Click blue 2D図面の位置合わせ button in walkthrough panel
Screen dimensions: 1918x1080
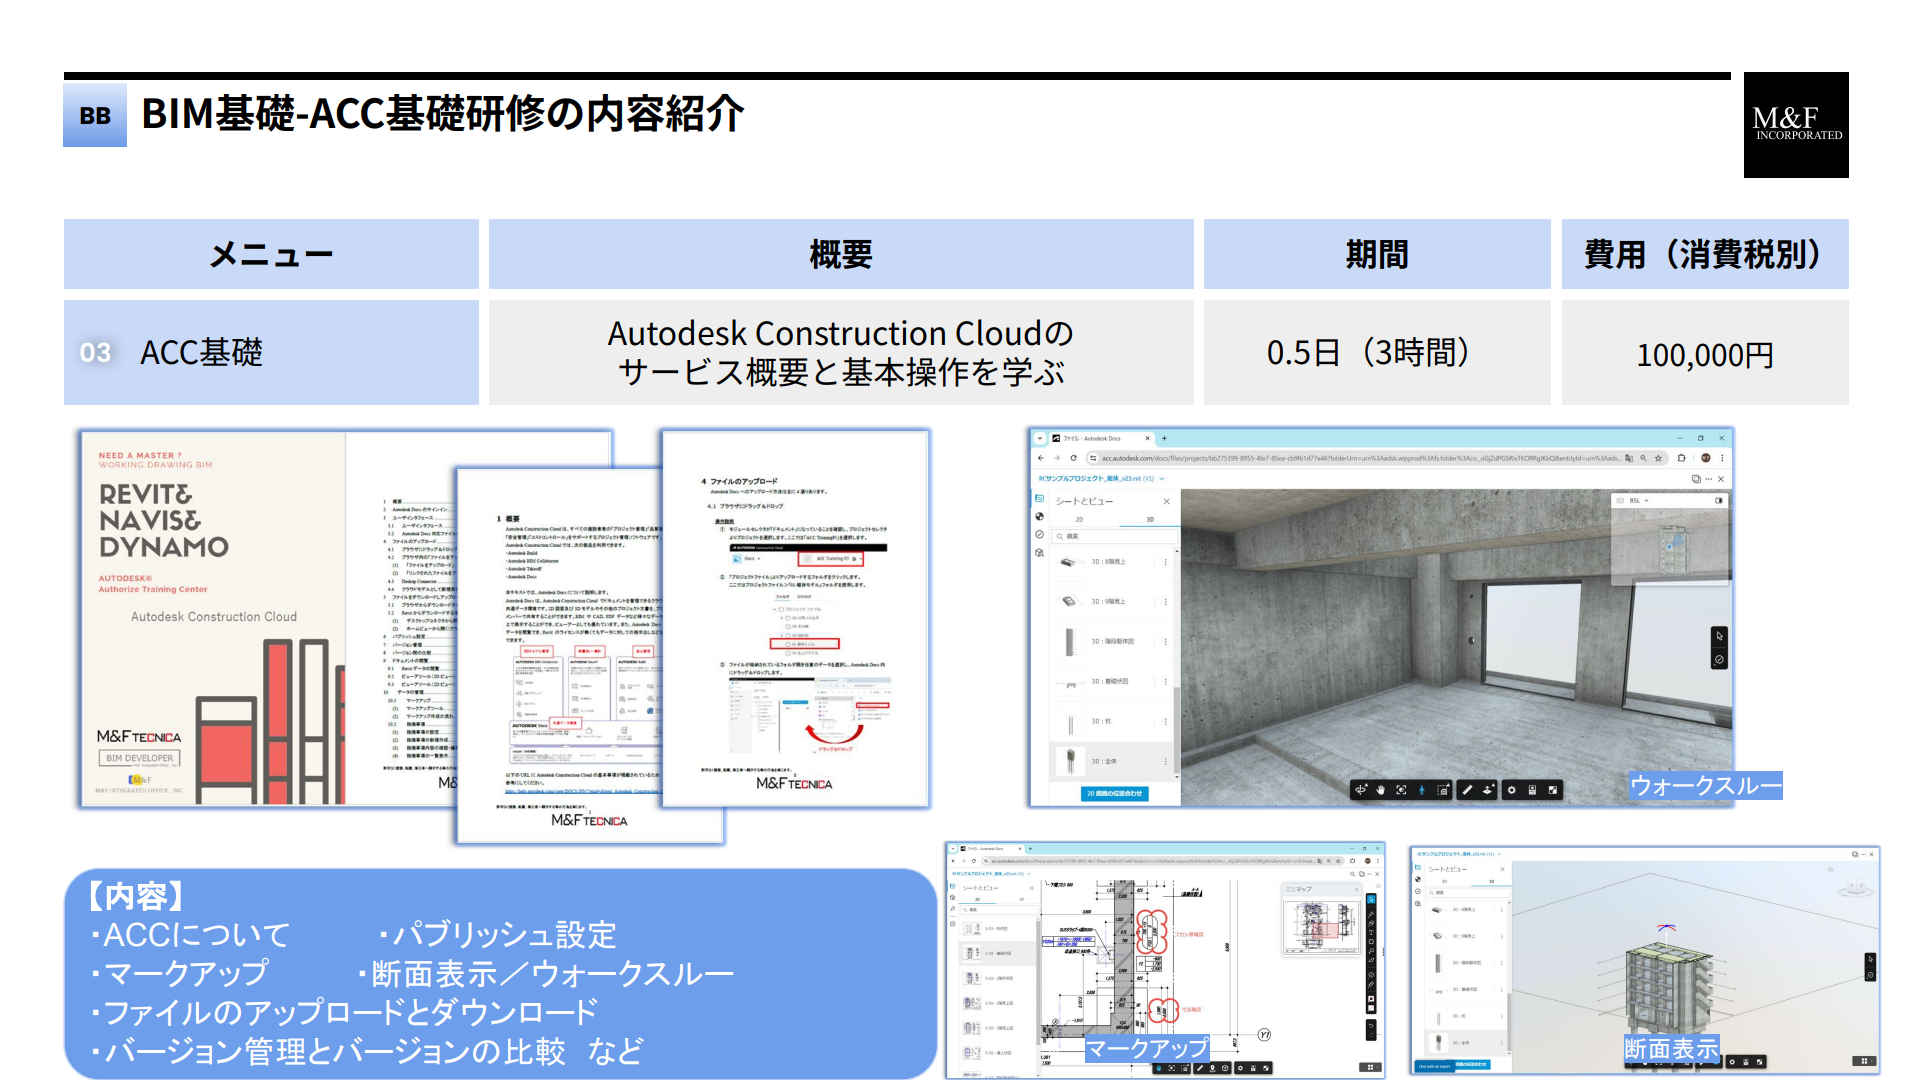1115,793
